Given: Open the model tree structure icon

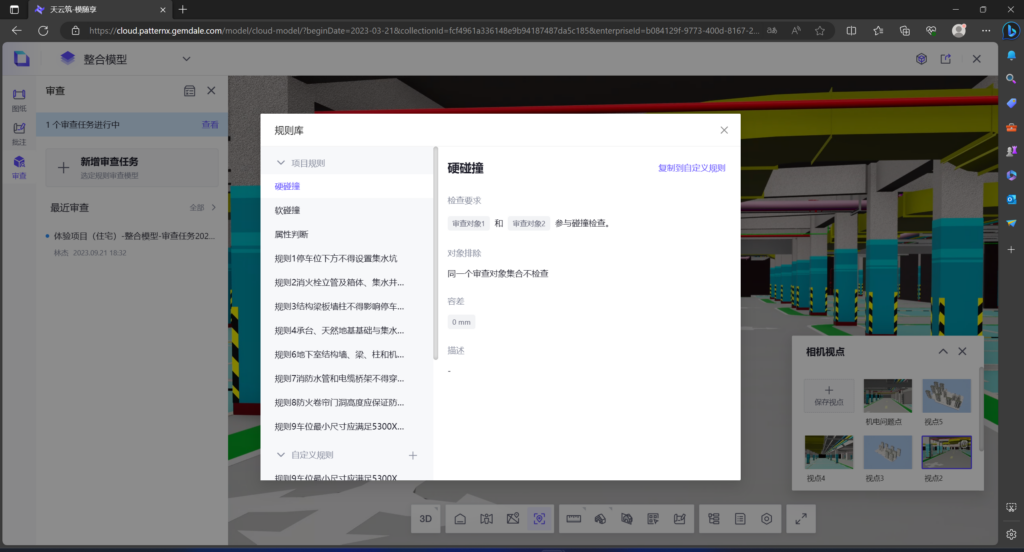Looking at the screenshot, I should (x=714, y=519).
